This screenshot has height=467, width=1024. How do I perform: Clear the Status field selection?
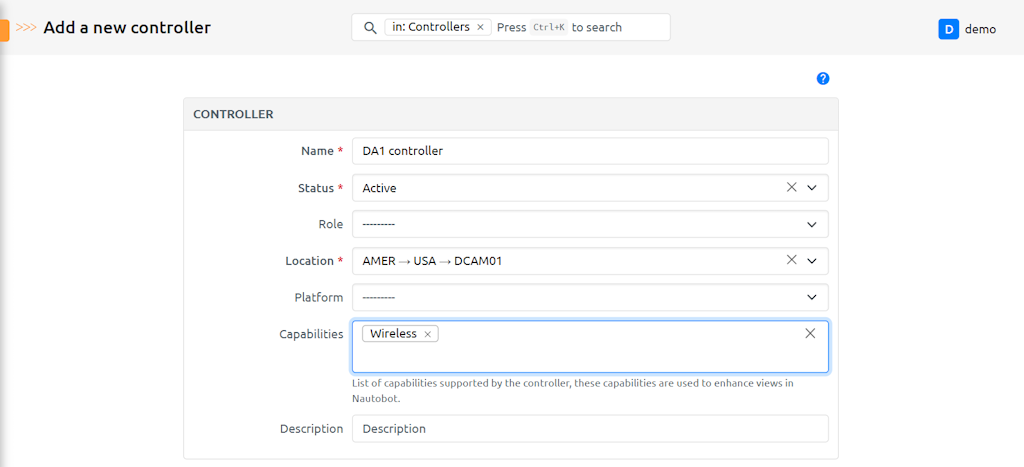[x=791, y=187]
